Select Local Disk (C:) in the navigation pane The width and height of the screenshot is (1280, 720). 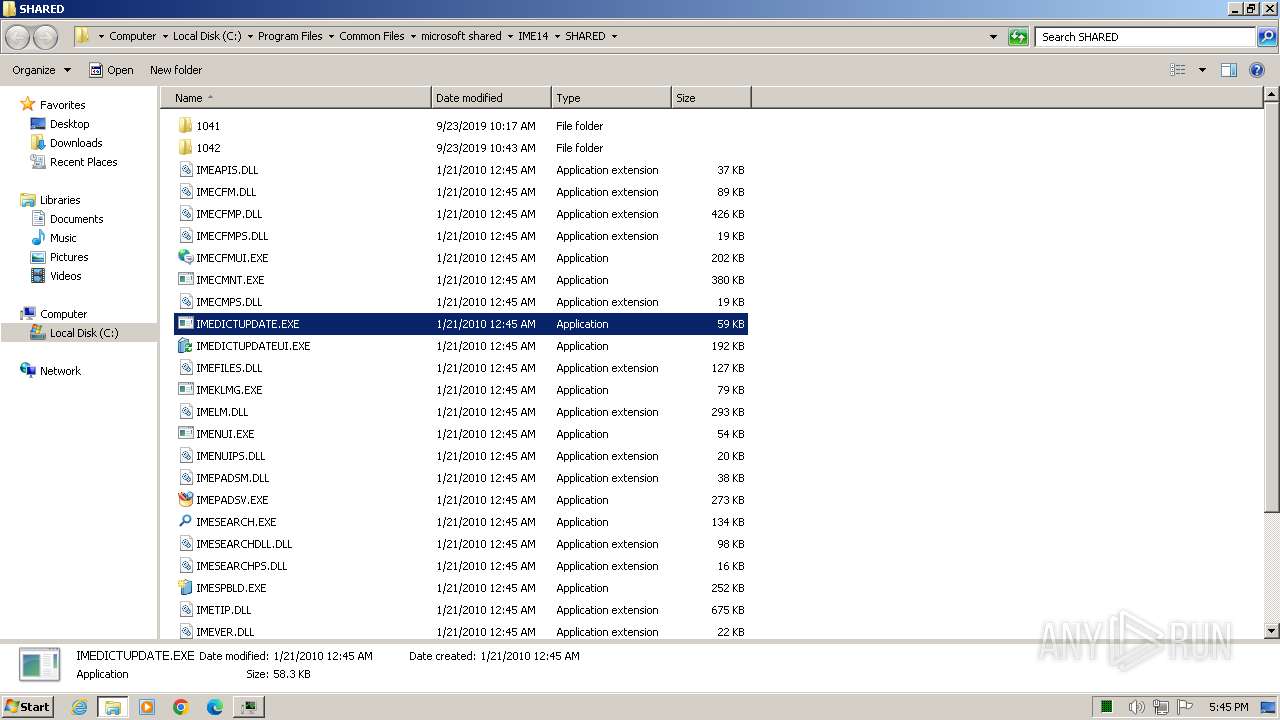(83, 333)
